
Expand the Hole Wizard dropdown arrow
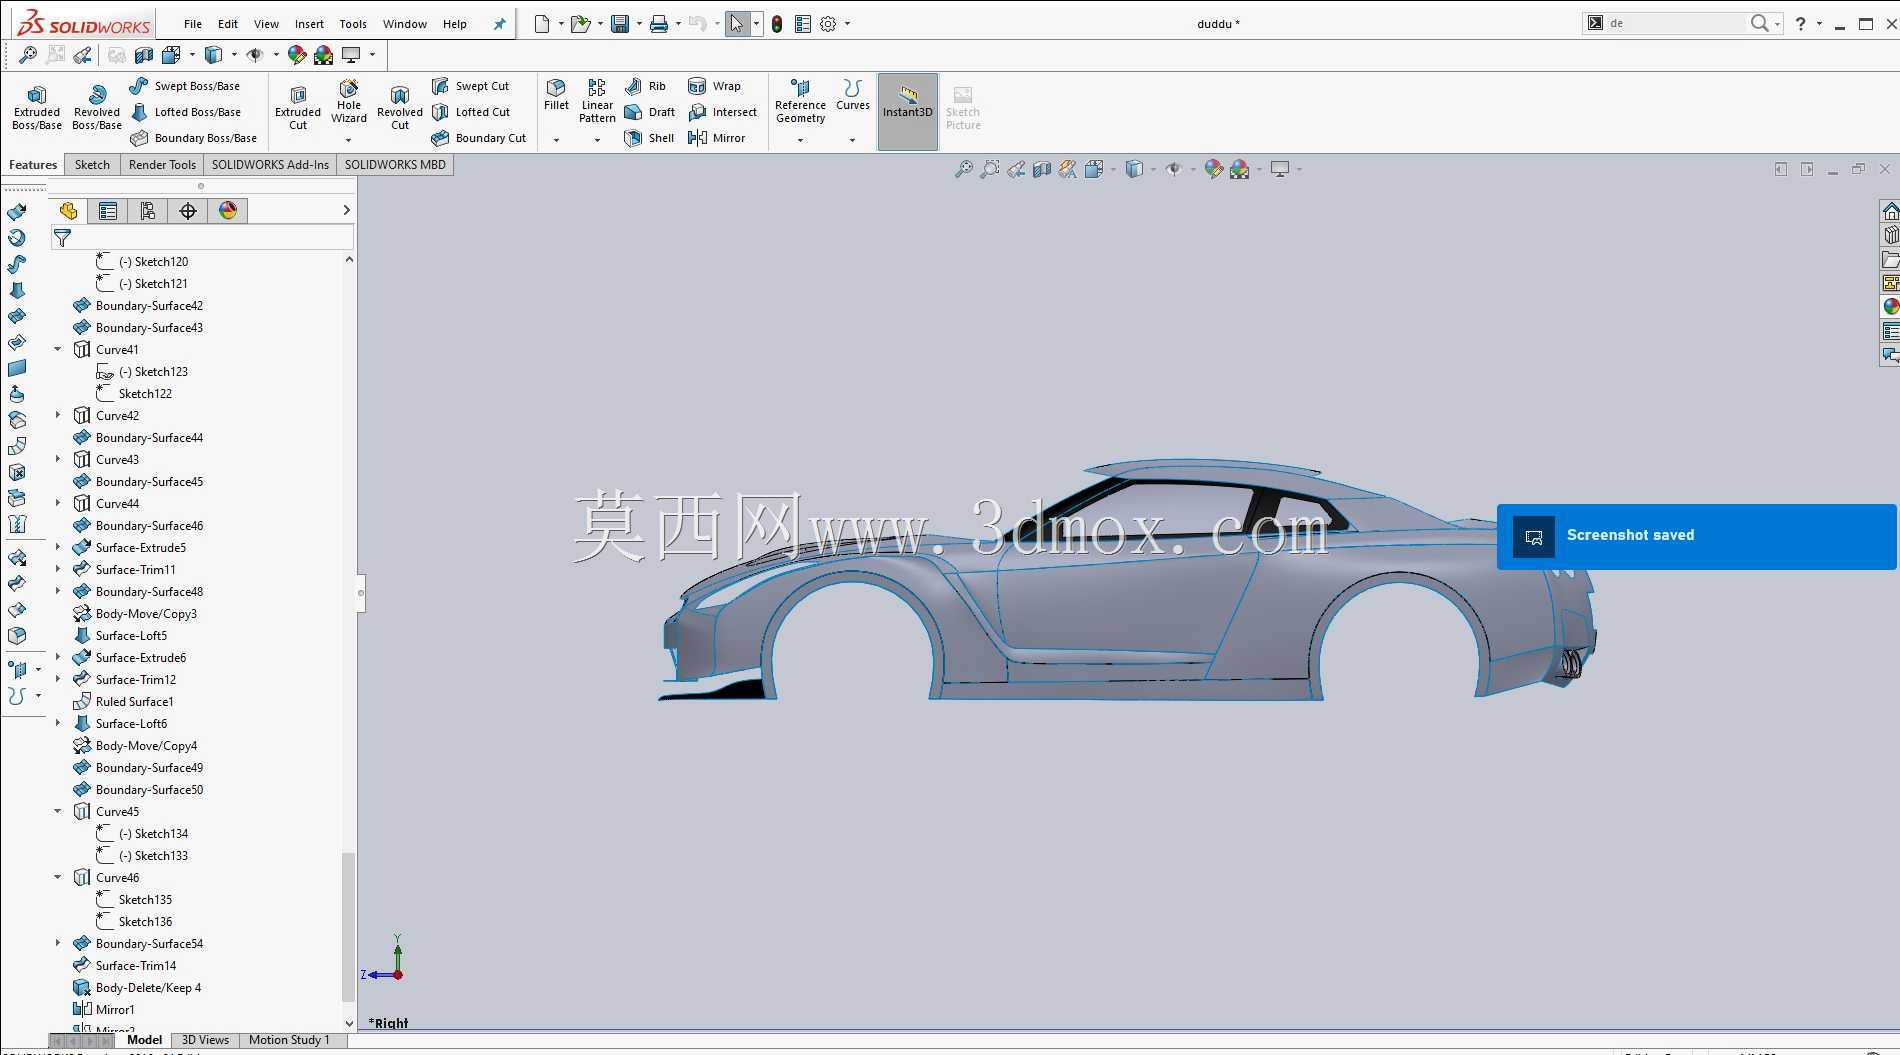[x=348, y=140]
